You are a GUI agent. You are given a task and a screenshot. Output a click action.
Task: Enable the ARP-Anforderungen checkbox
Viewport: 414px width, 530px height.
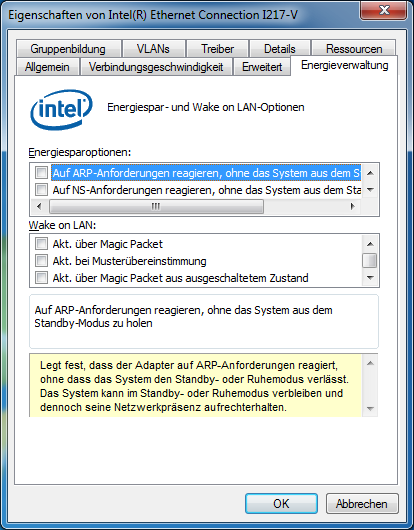click(x=42, y=173)
